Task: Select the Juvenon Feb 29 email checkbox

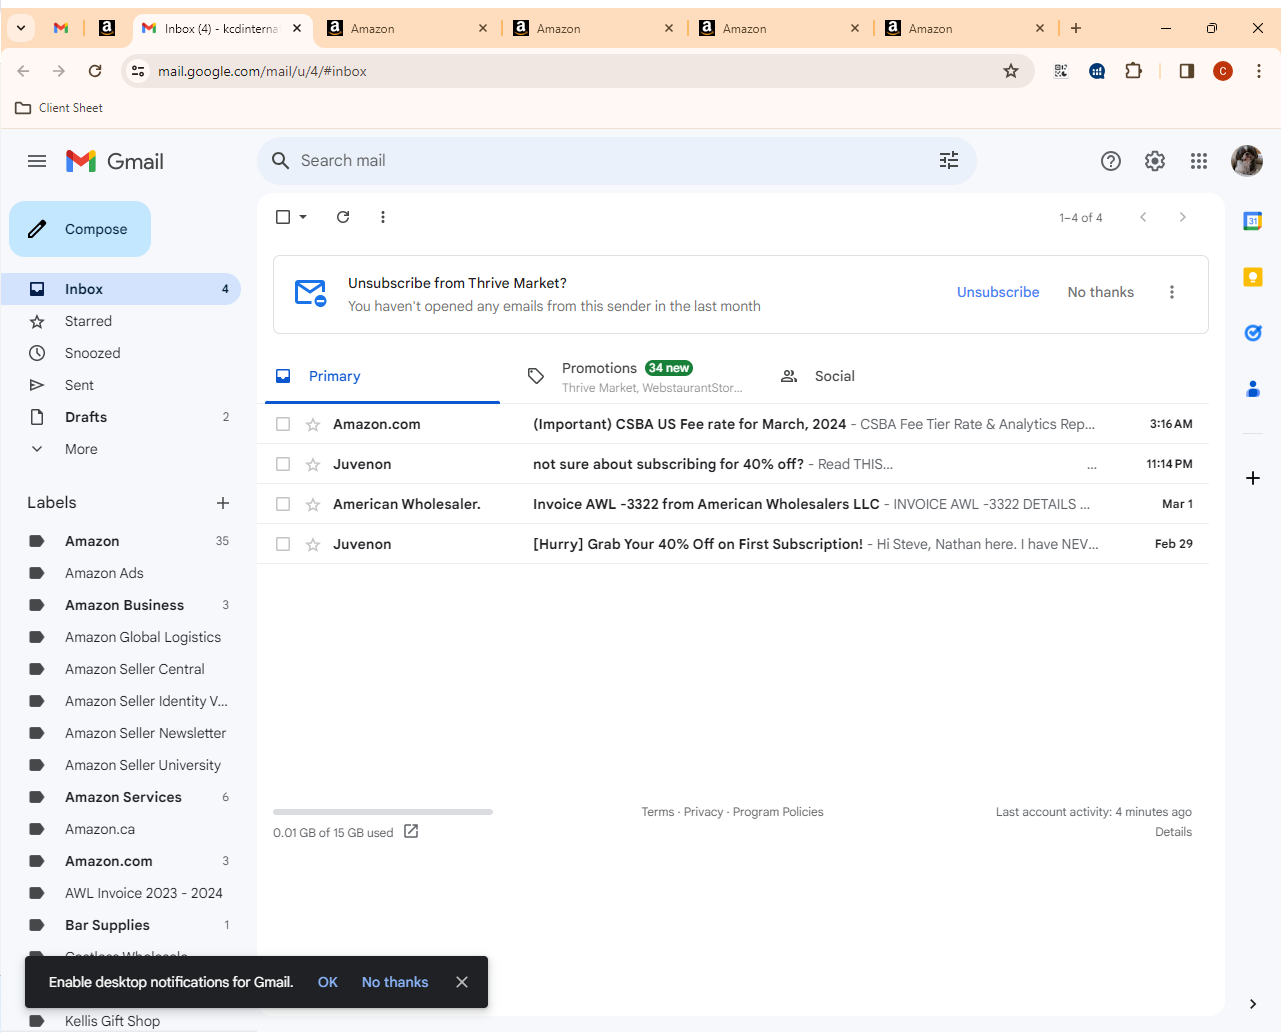Action: point(283,544)
